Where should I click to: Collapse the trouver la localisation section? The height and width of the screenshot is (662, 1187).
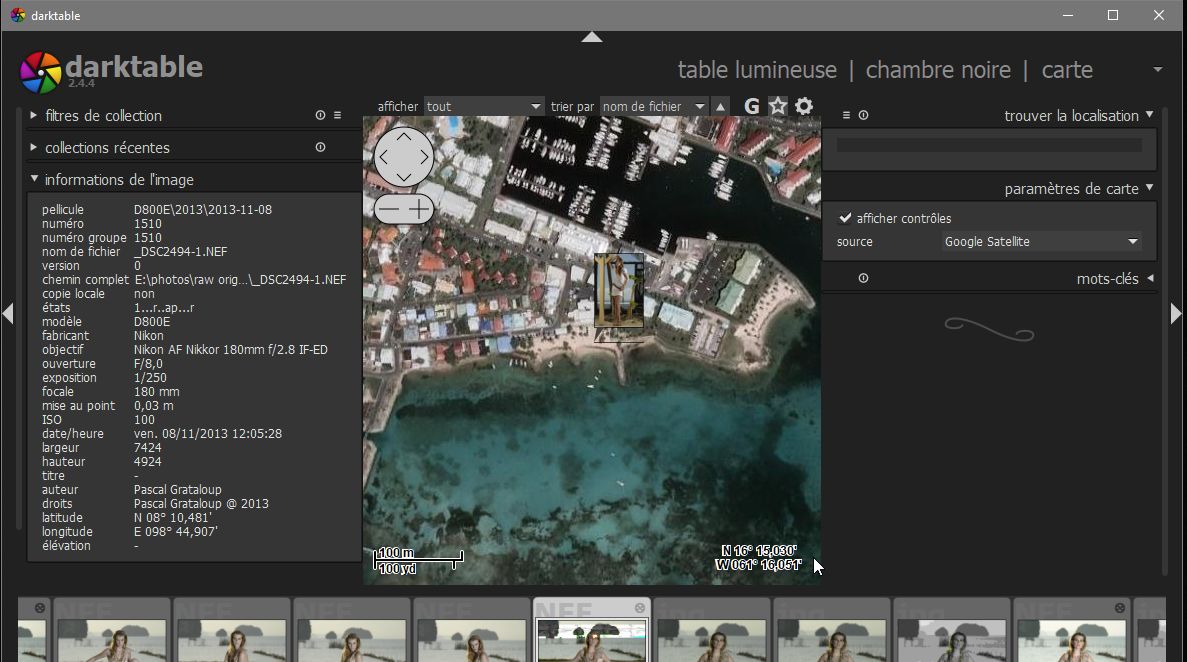click(1149, 115)
